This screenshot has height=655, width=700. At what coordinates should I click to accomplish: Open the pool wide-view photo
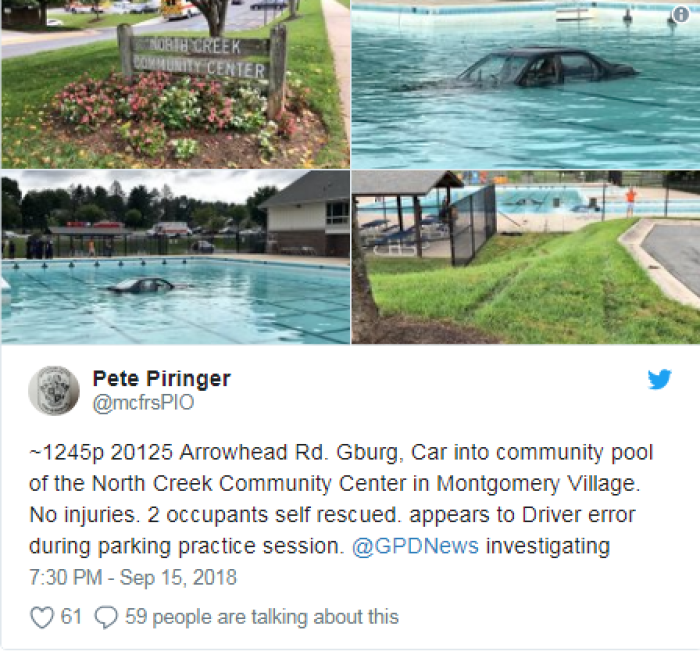pyautogui.click(x=175, y=257)
